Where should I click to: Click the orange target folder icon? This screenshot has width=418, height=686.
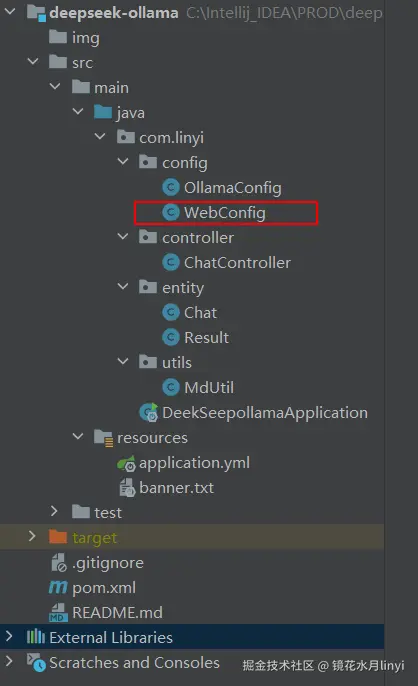(58, 537)
